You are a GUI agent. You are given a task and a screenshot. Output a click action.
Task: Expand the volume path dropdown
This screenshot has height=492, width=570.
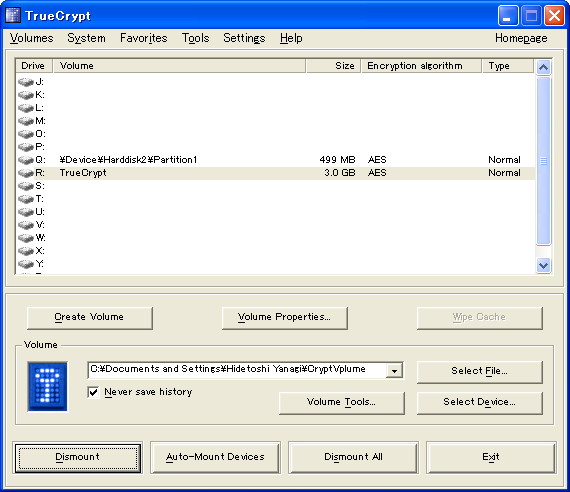[x=394, y=371]
